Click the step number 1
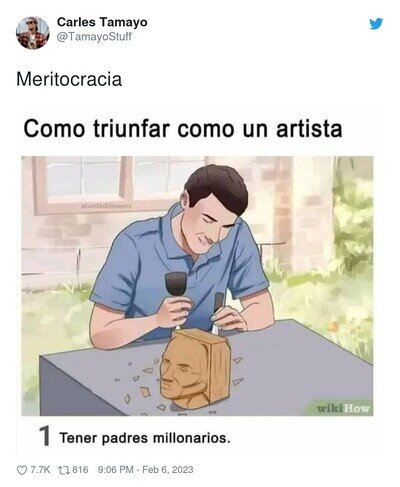This screenshot has width=400, height=487. tap(44, 437)
